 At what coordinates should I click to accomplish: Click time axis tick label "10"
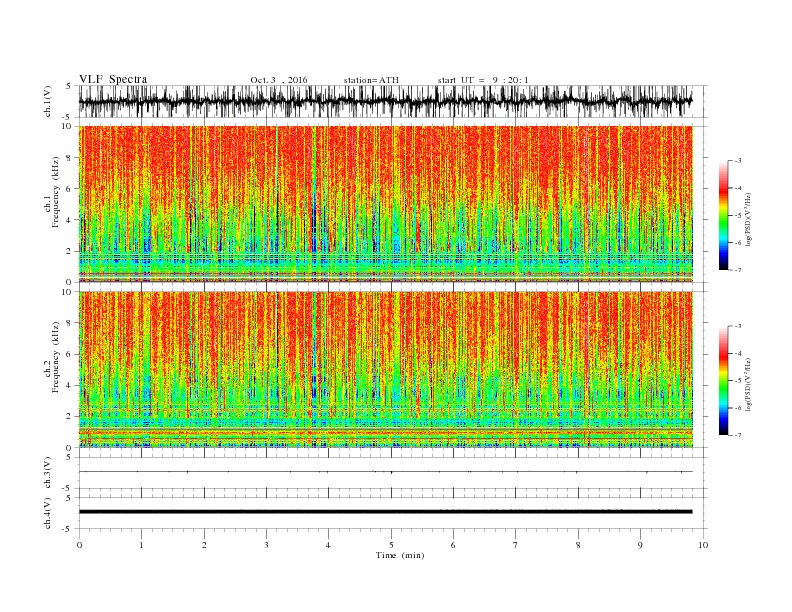703,545
